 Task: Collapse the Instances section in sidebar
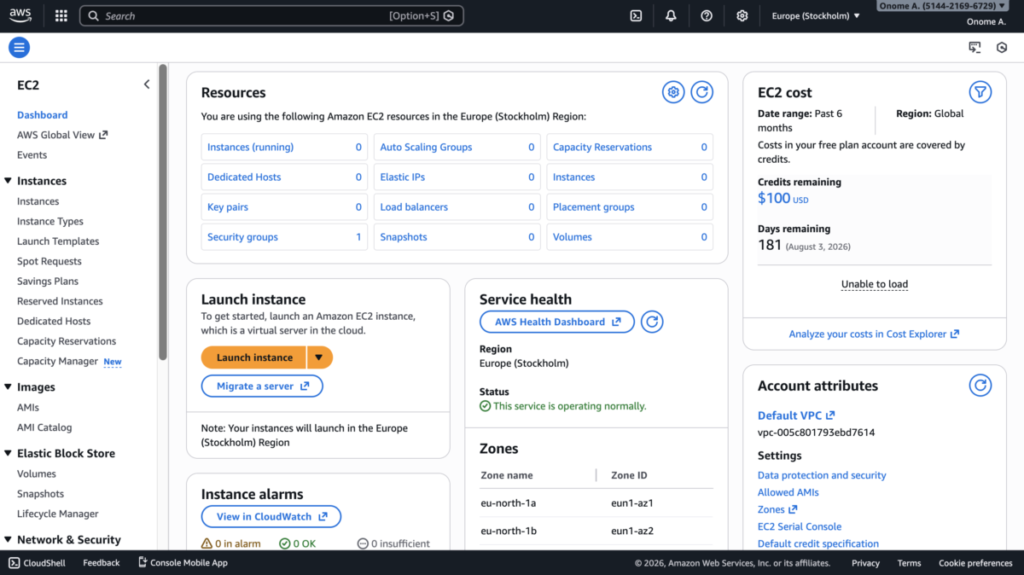click(8, 181)
